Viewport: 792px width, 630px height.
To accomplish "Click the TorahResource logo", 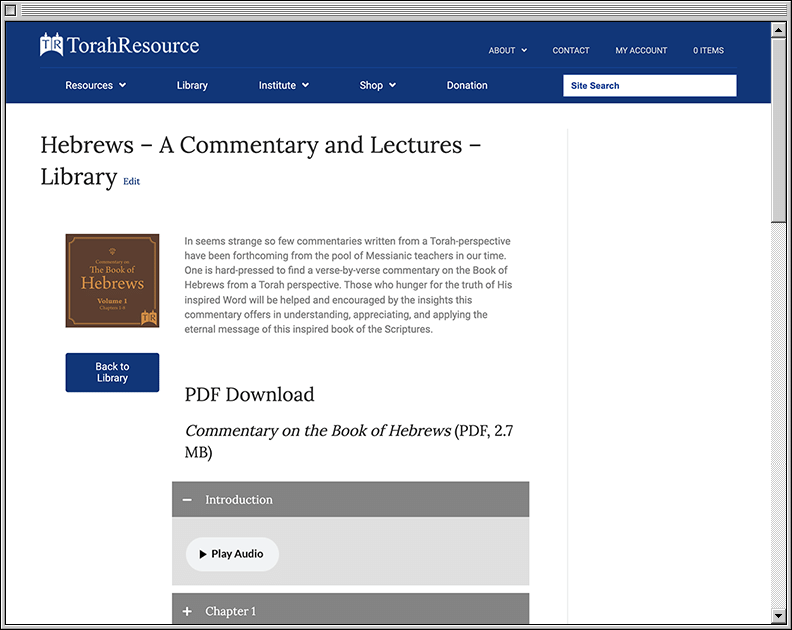I will point(119,45).
